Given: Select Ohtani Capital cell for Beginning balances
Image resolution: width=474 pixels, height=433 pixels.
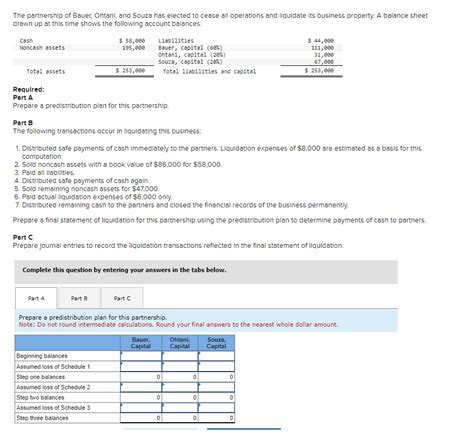Looking at the screenshot, I should click(180, 356).
